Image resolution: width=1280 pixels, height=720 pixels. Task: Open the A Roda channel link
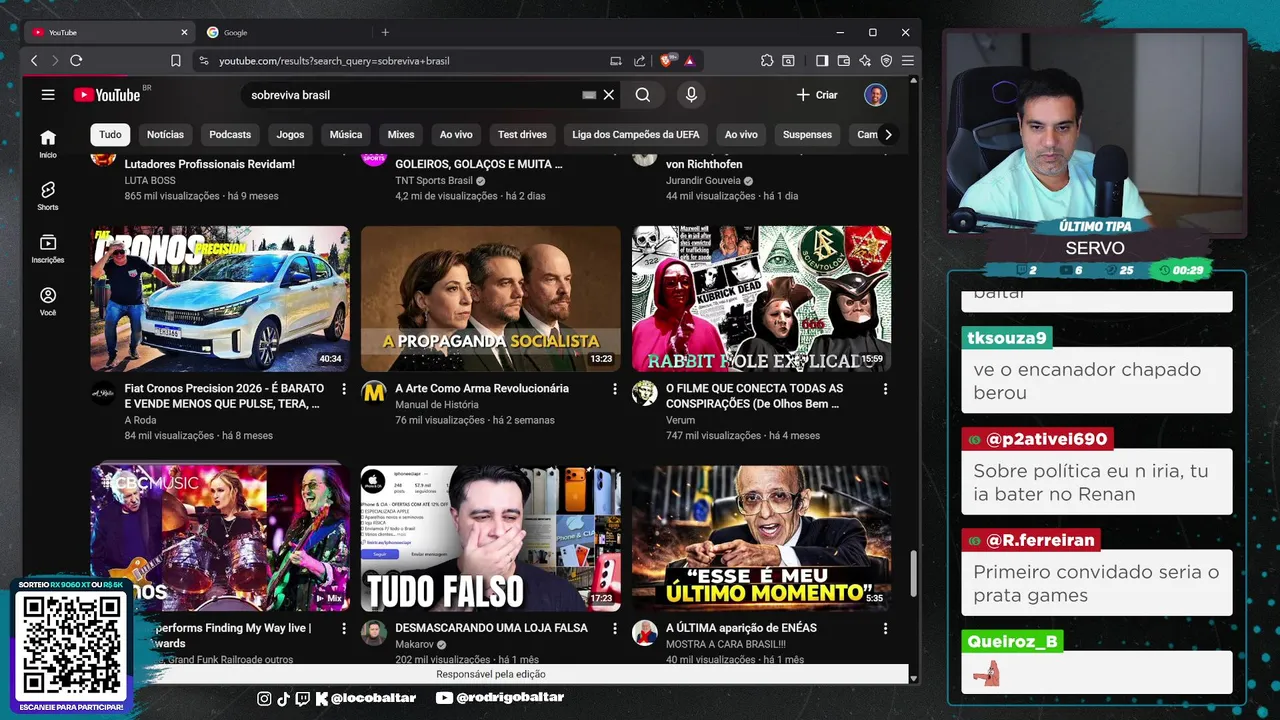coord(140,420)
